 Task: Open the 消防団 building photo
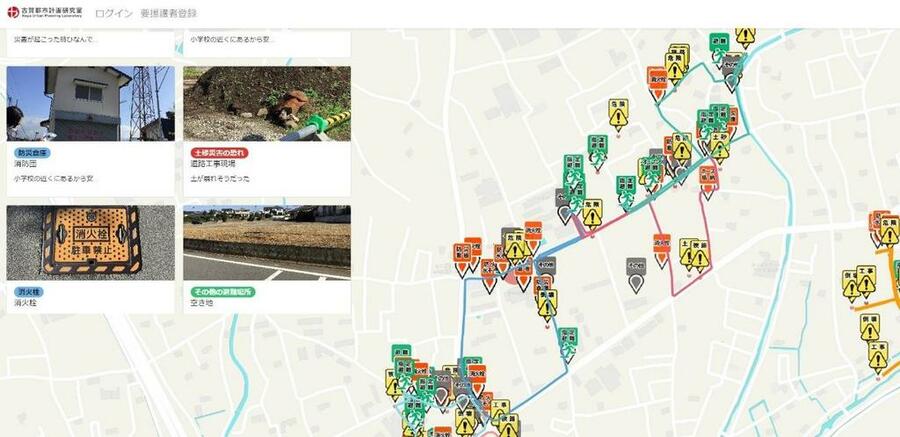tap(90, 103)
